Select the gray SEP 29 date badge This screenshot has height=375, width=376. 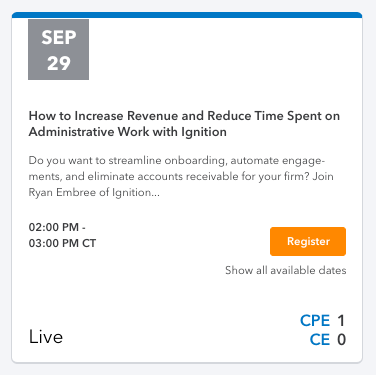(x=58, y=49)
